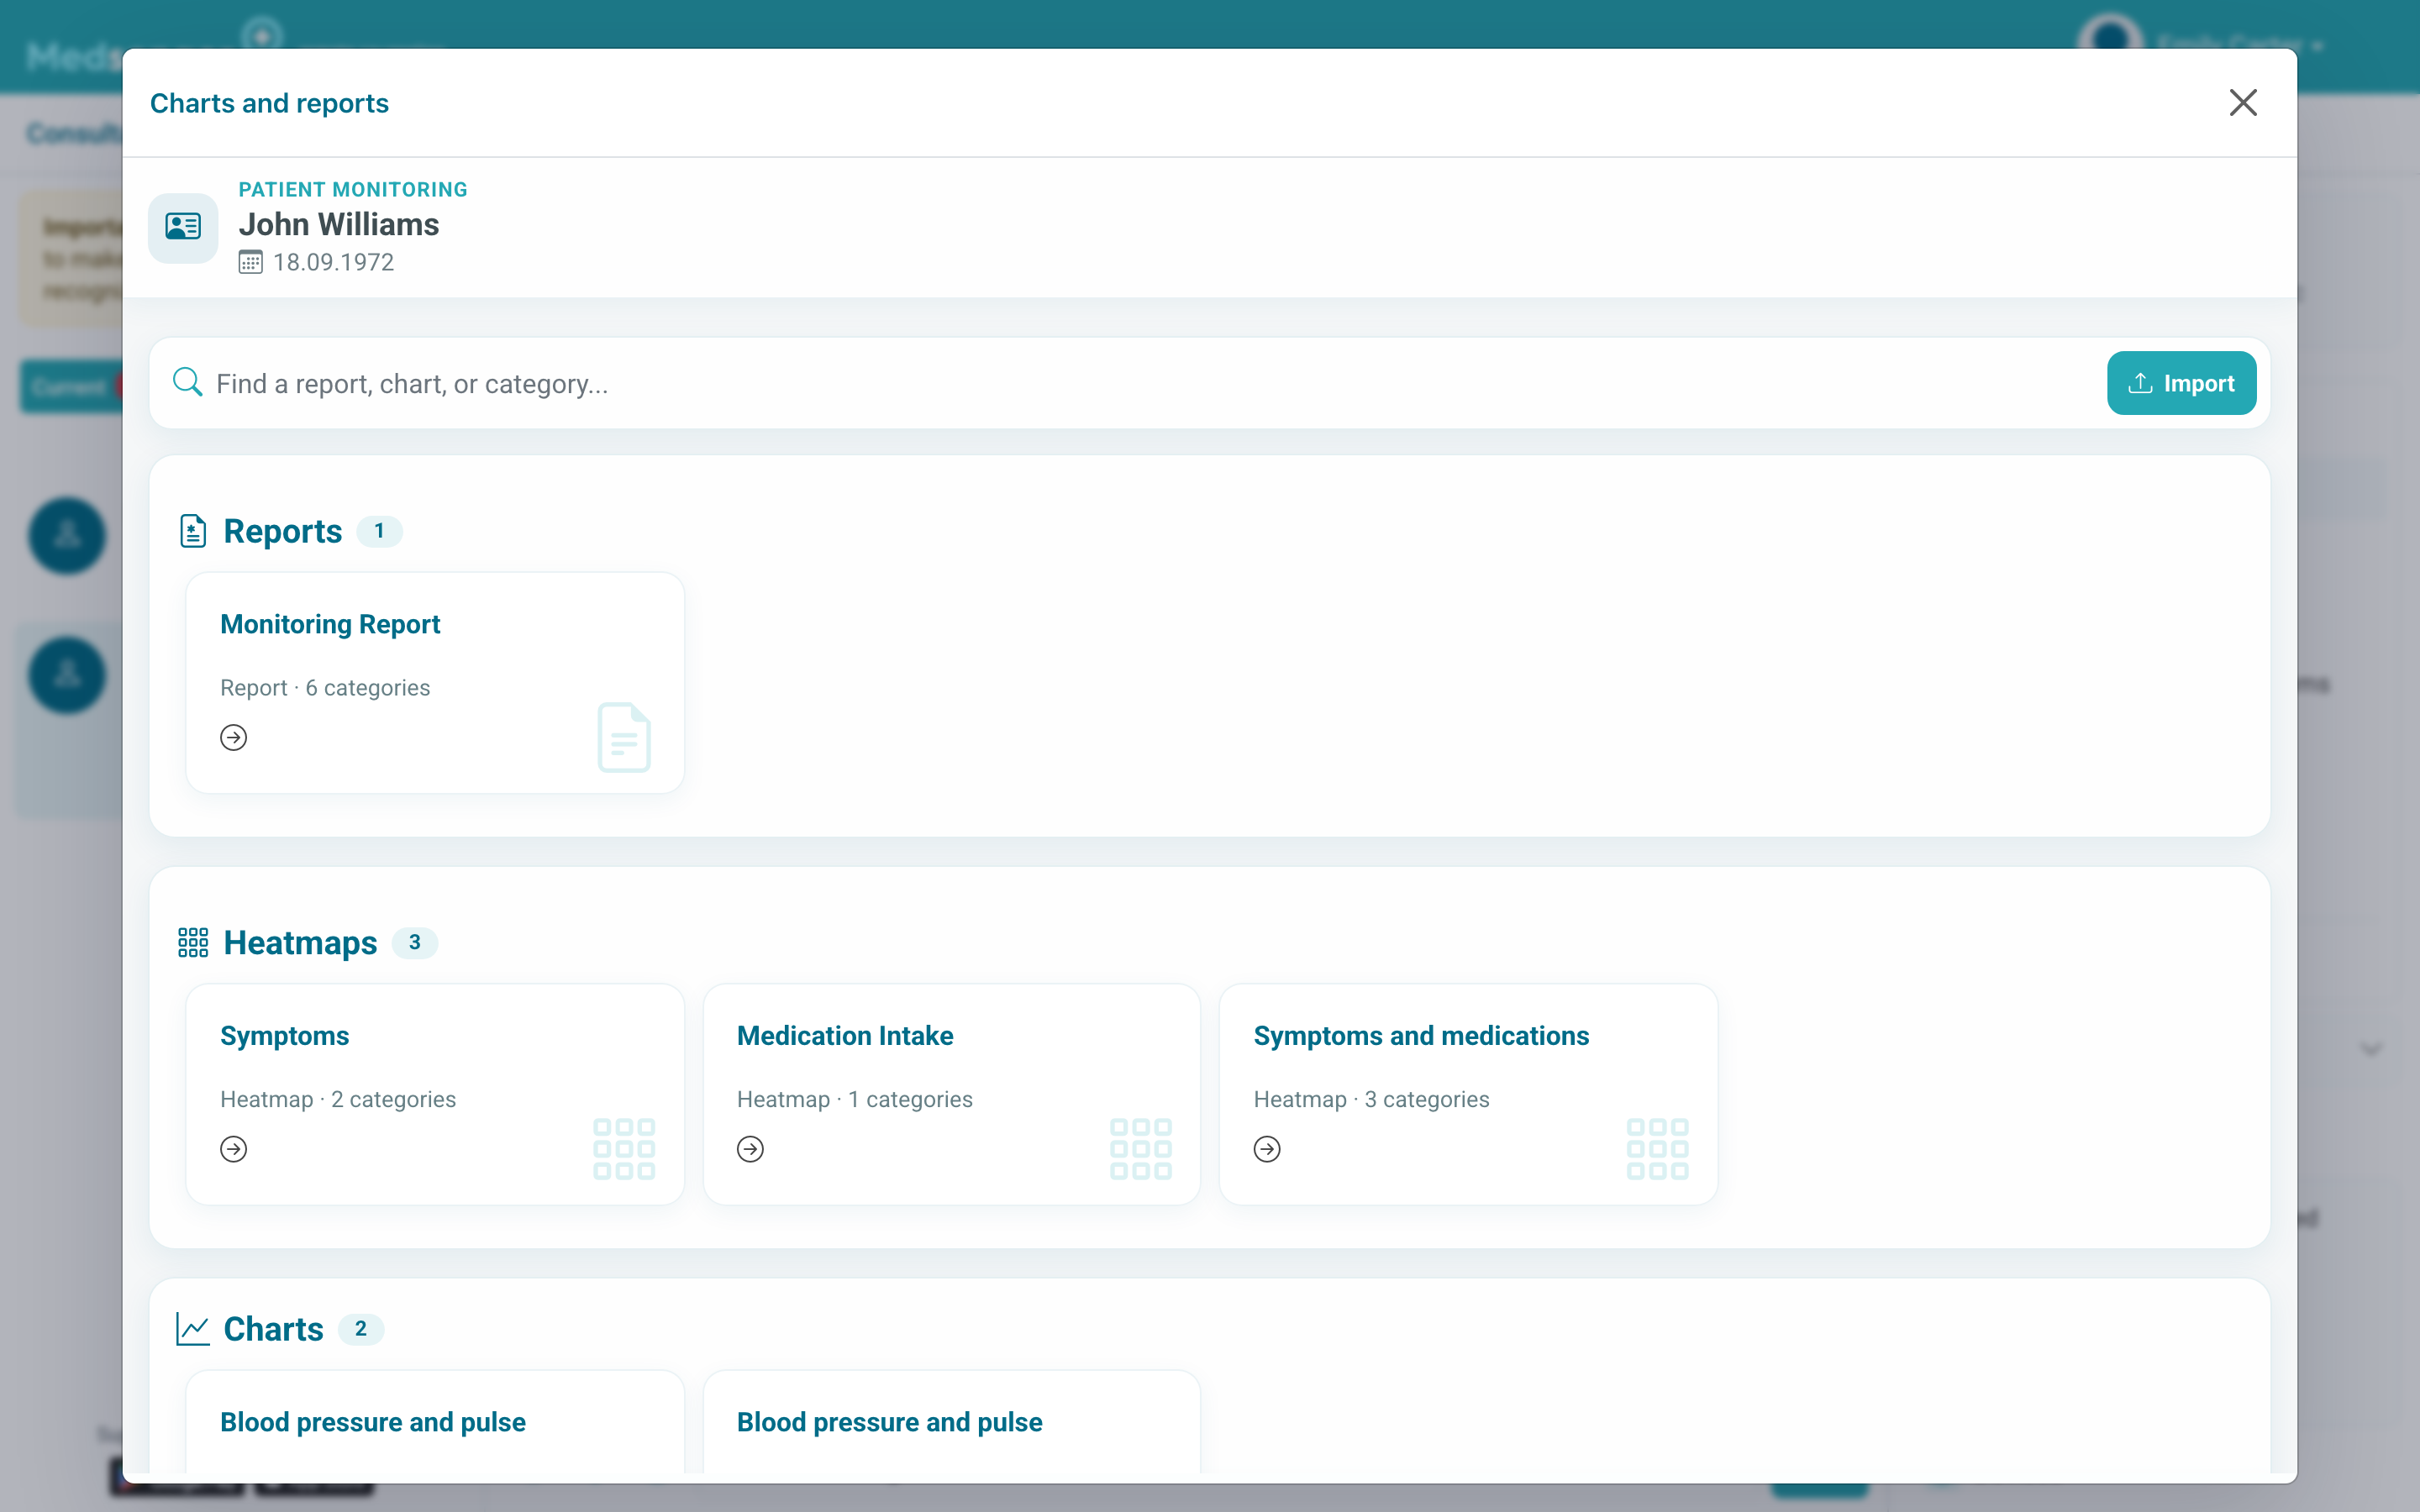2420x1512 pixels.
Task: Click the lower user avatar in background sidebar
Action: [67, 675]
